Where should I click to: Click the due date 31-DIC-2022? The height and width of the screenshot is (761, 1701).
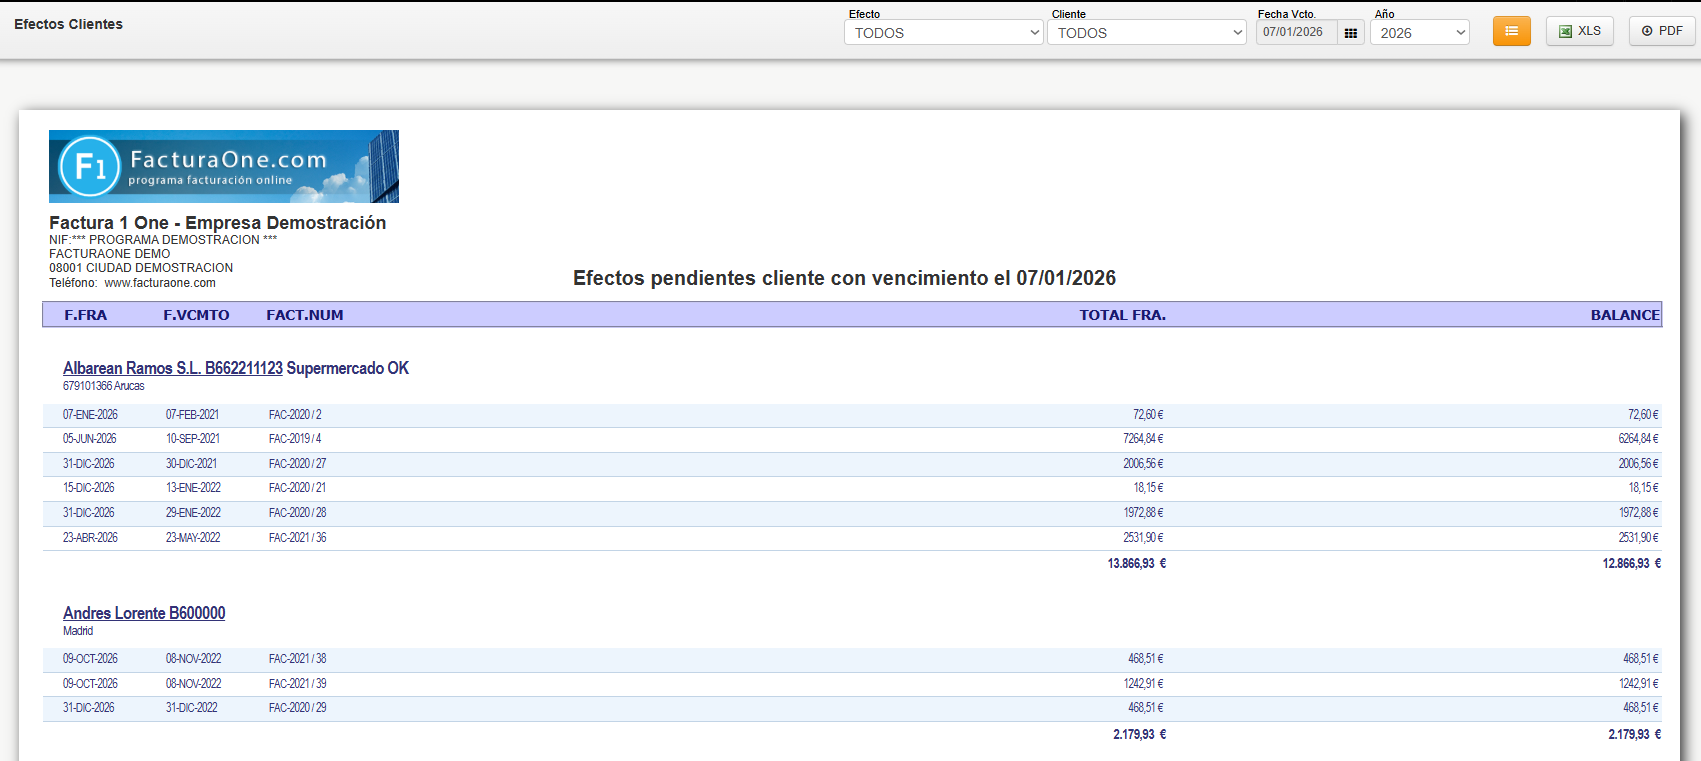191,708
